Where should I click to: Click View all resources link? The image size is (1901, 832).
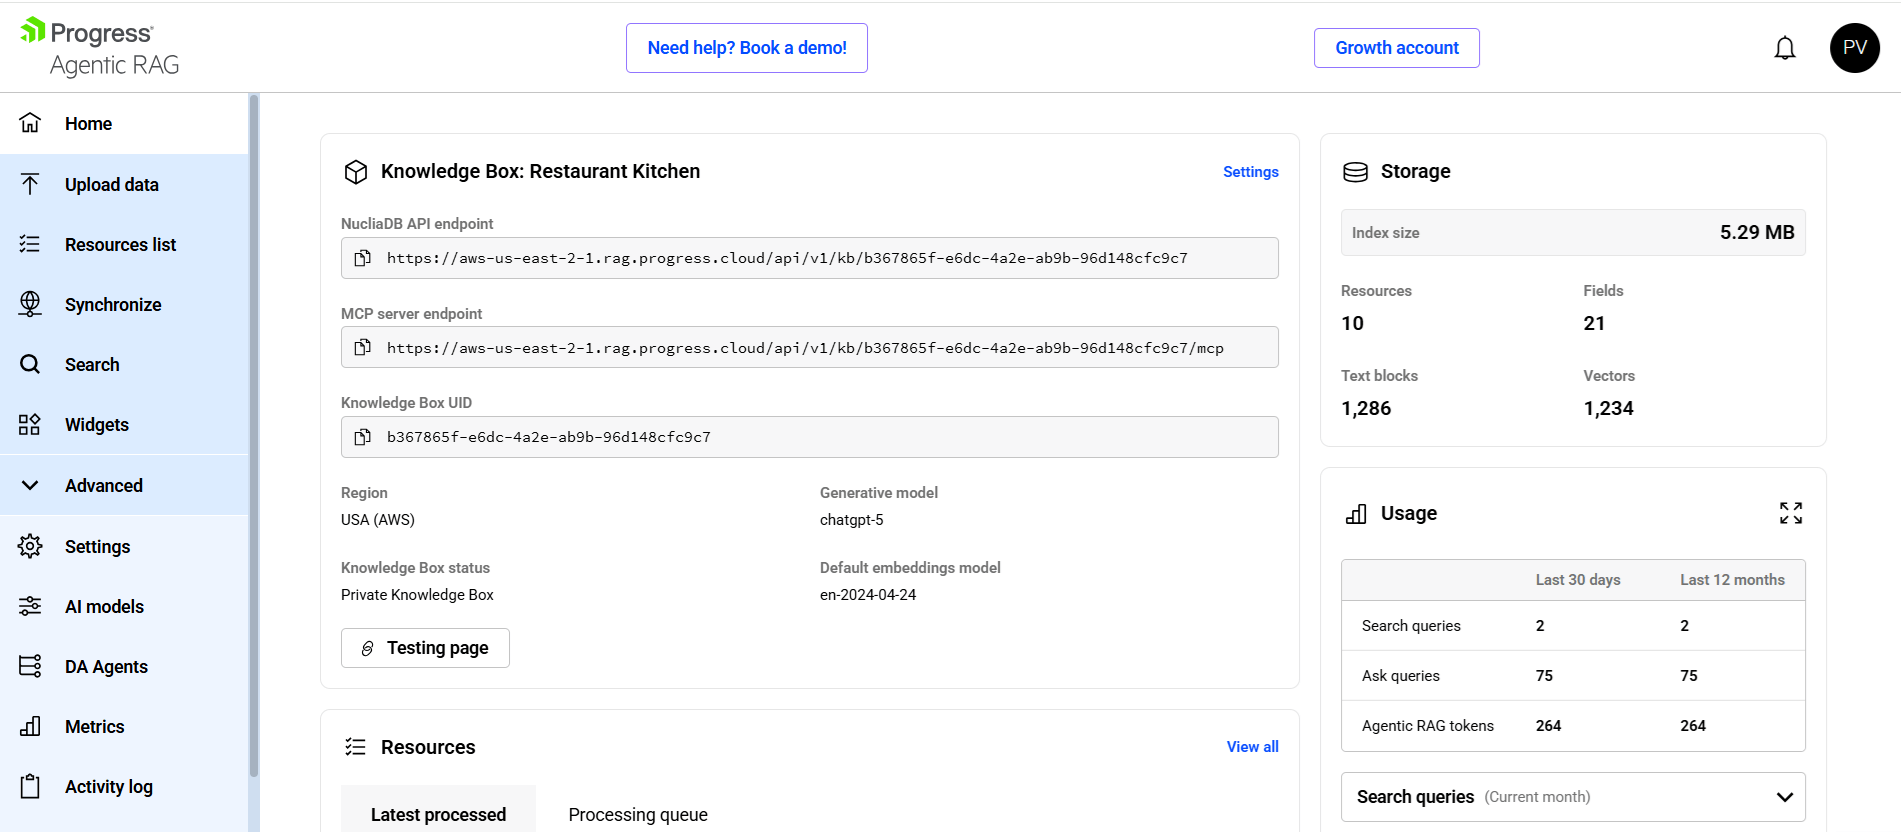pyautogui.click(x=1253, y=747)
